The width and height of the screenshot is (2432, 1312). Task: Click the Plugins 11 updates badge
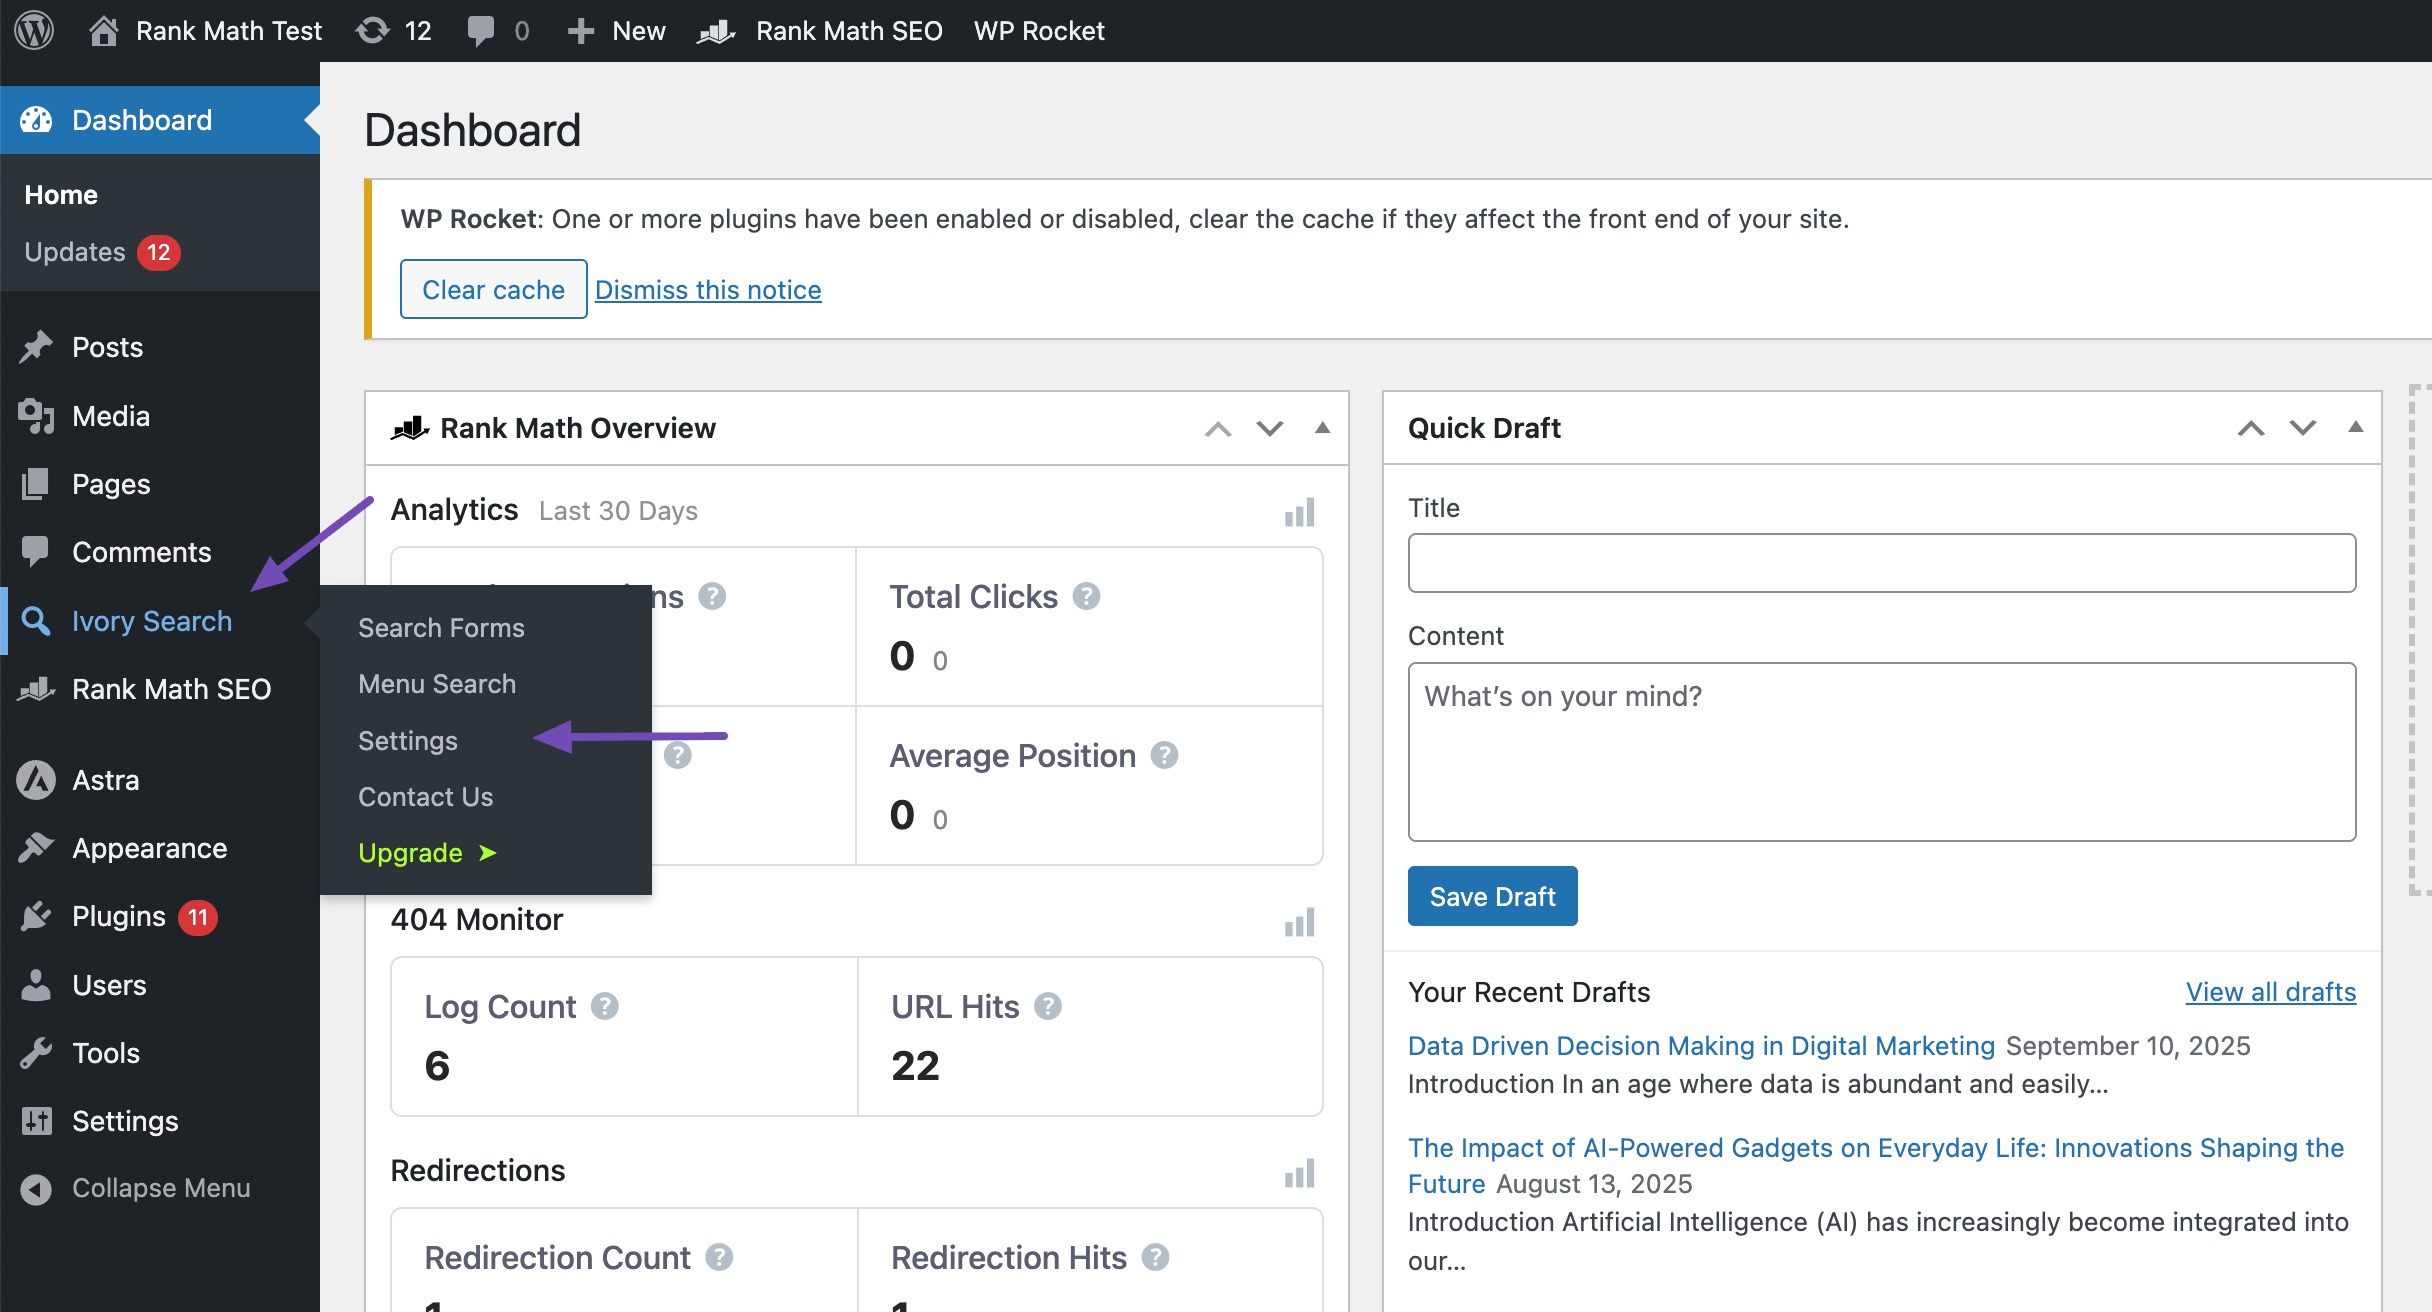[x=198, y=917]
